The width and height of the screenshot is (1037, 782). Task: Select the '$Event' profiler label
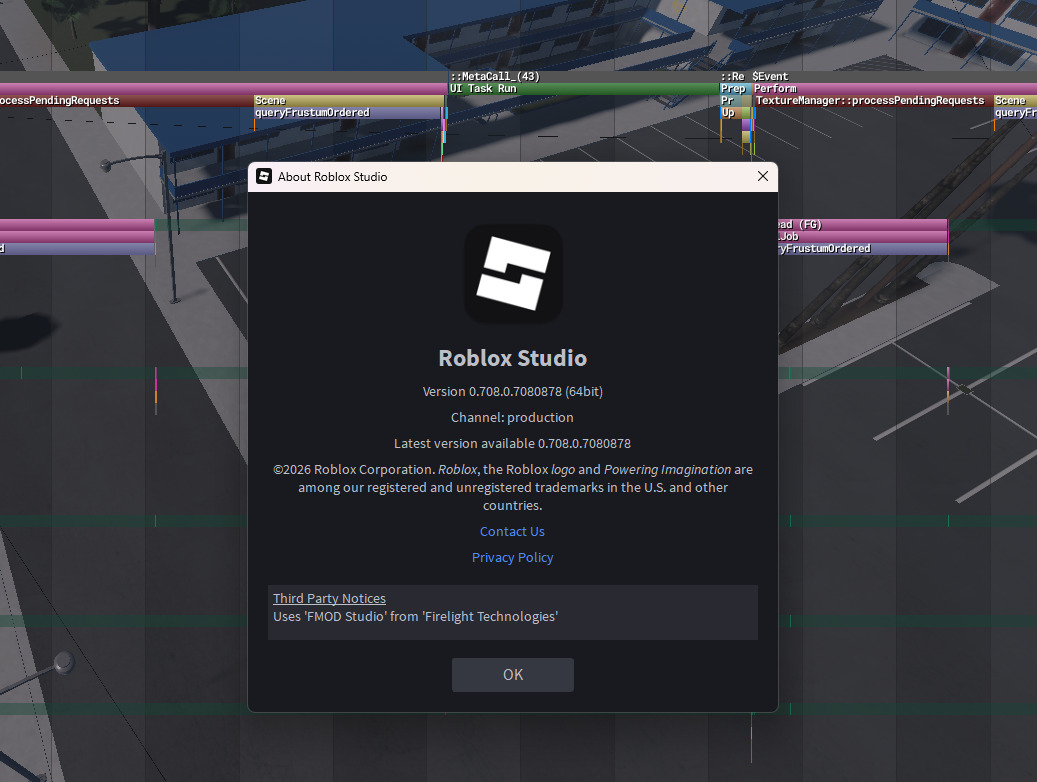click(770, 77)
